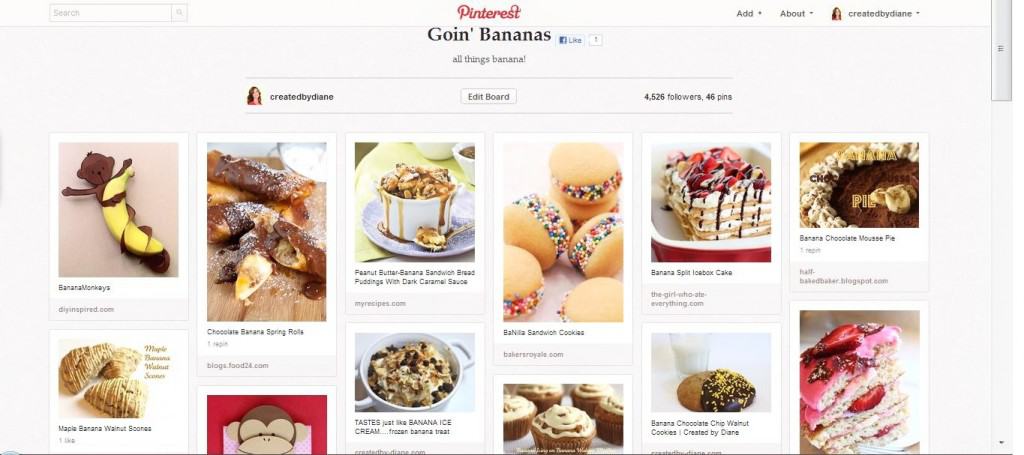This screenshot has width=1024, height=455.
Task: Open createdbydiane avatar in top bar
Action: pos(836,13)
